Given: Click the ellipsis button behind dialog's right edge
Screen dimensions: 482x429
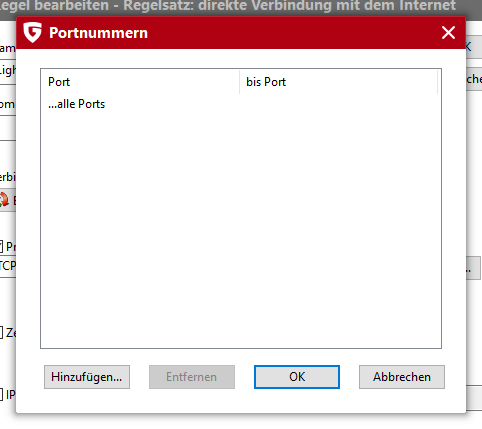Looking at the screenshot, I should pyautogui.click(x=473, y=268).
